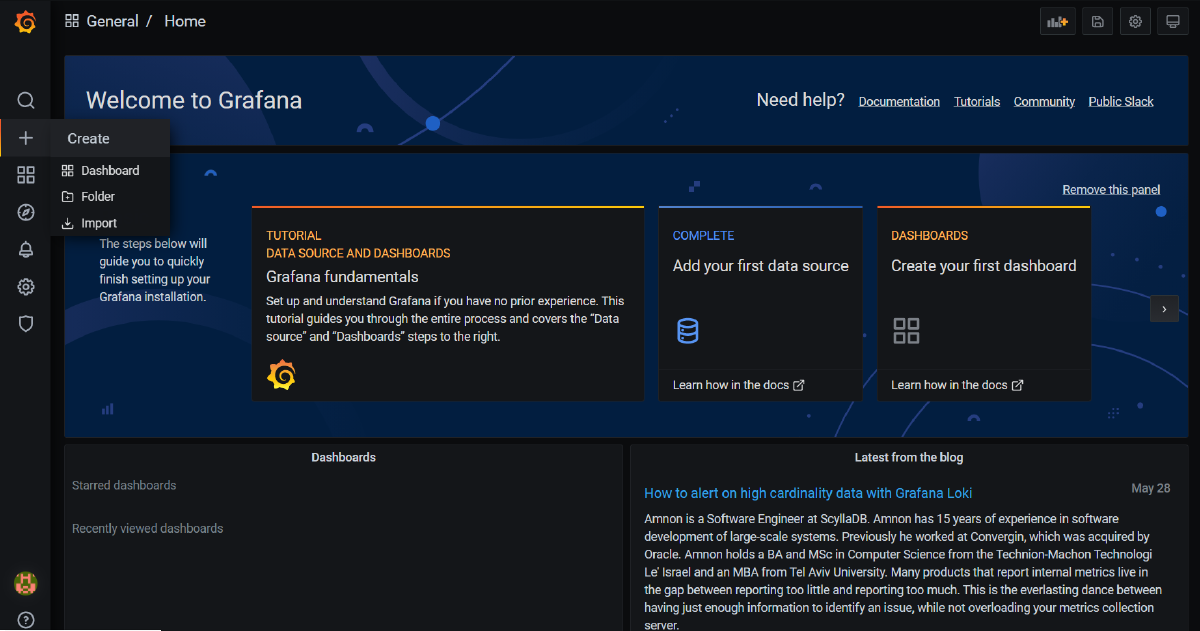Open the Dashboards grid icon in sidebar

coord(26,175)
